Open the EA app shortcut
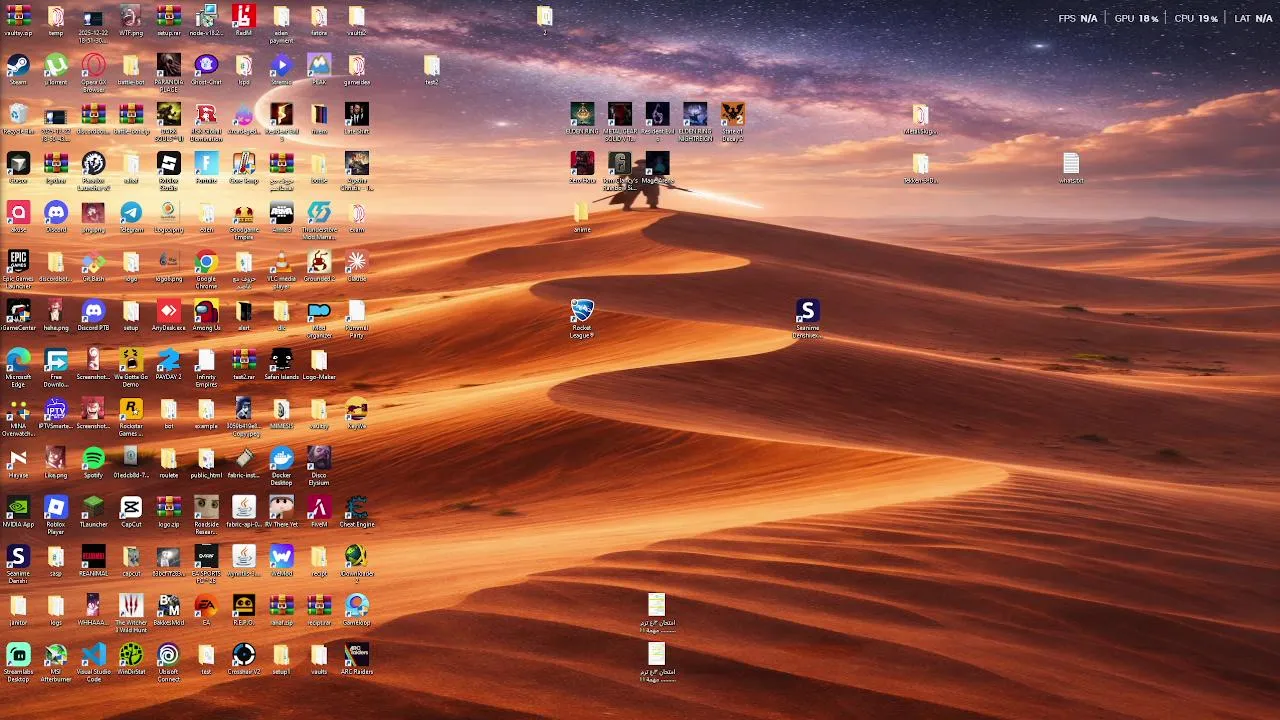The width and height of the screenshot is (1280, 720). tap(206, 608)
